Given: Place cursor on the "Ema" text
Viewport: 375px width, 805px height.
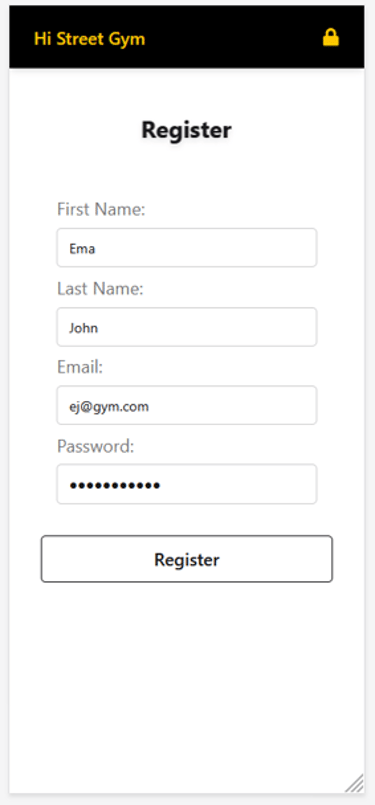Looking at the screenshot, I should 82,249.
